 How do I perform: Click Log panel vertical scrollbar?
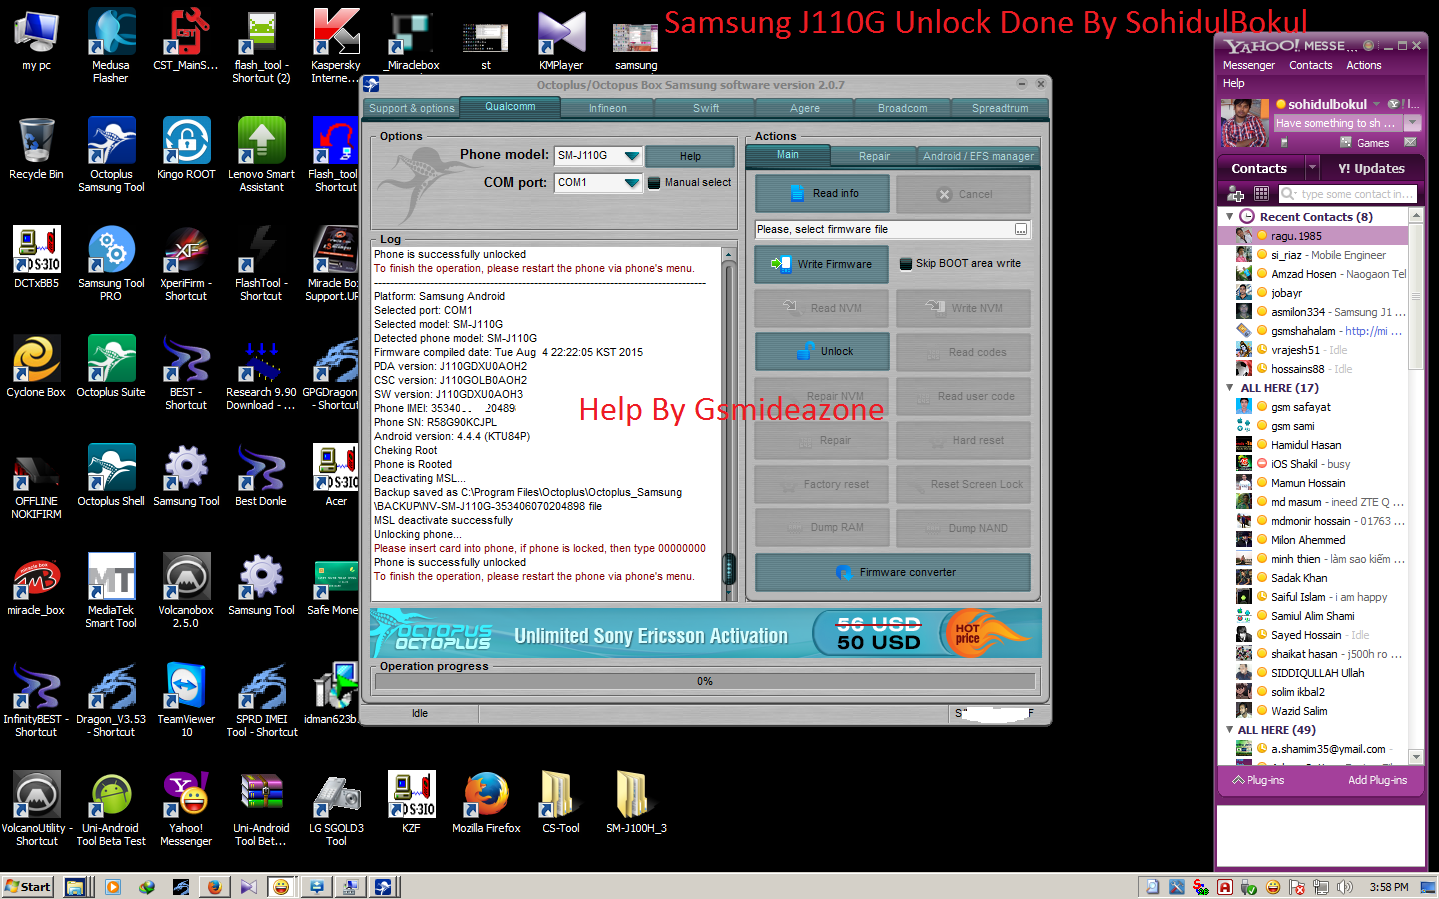(729, 423)
